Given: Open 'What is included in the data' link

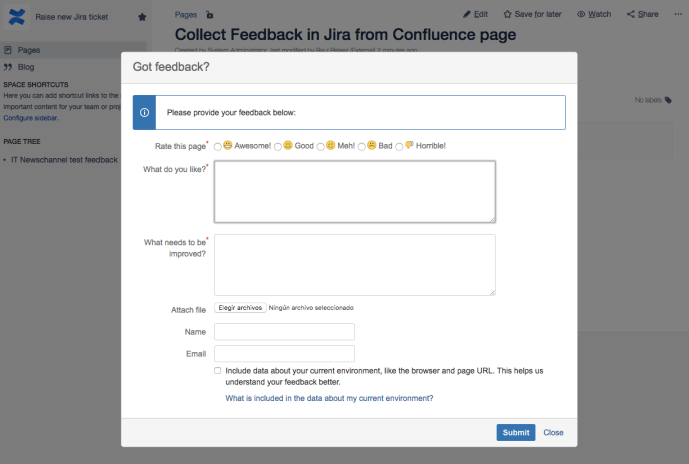Looking at the screenshot, I should [329, 398].
